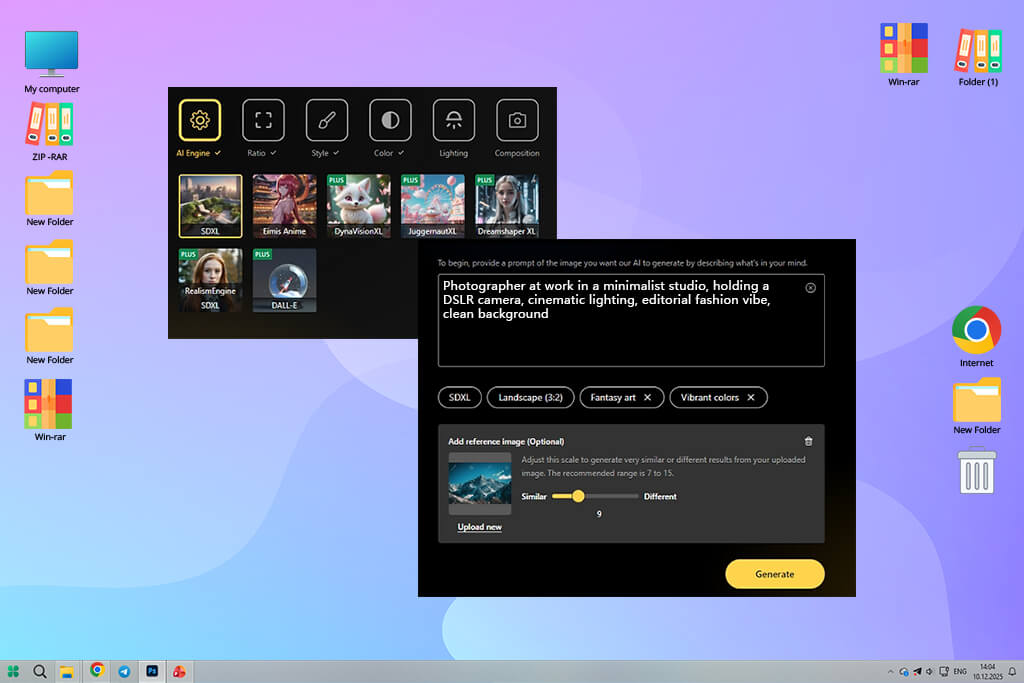This screenshot has width=1024, height=683.
Task: Show hidden tray icons chevron
Action: (x=890, y=671)
